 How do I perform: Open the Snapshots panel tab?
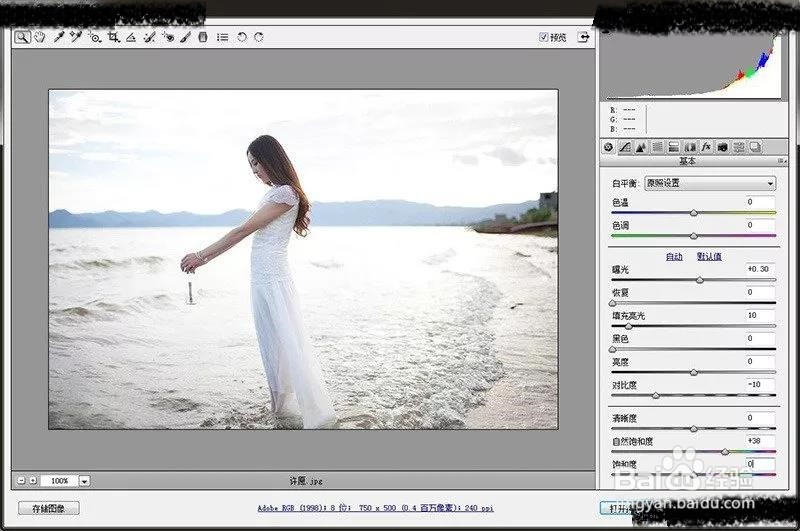755,147
